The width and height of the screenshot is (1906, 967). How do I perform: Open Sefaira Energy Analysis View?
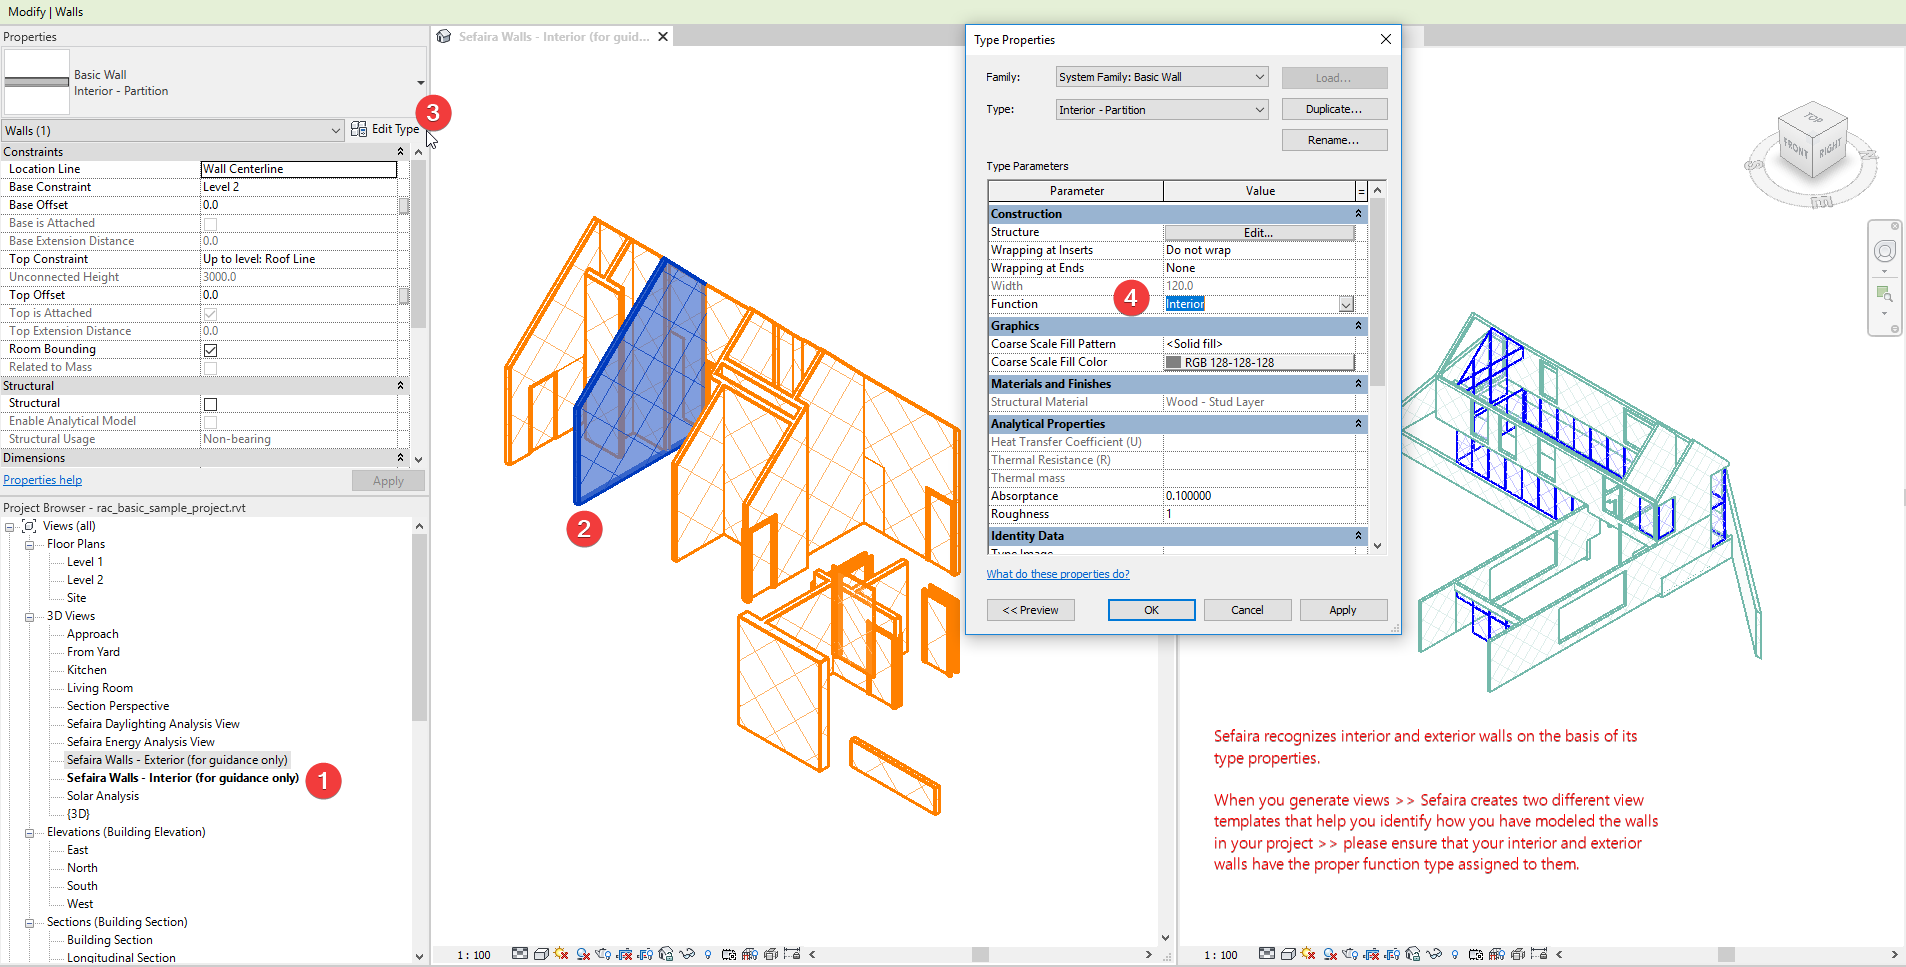point(141,742)
